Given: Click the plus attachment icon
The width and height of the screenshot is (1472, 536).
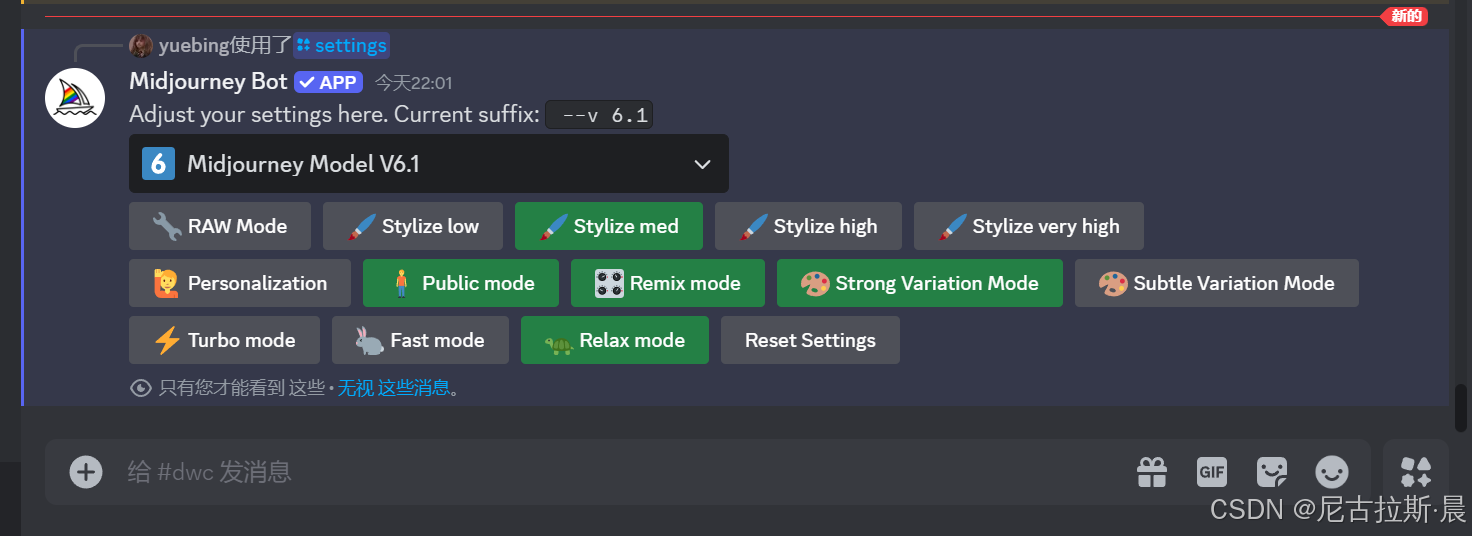Looking at the screenshot, I should [x=86, y=472].
